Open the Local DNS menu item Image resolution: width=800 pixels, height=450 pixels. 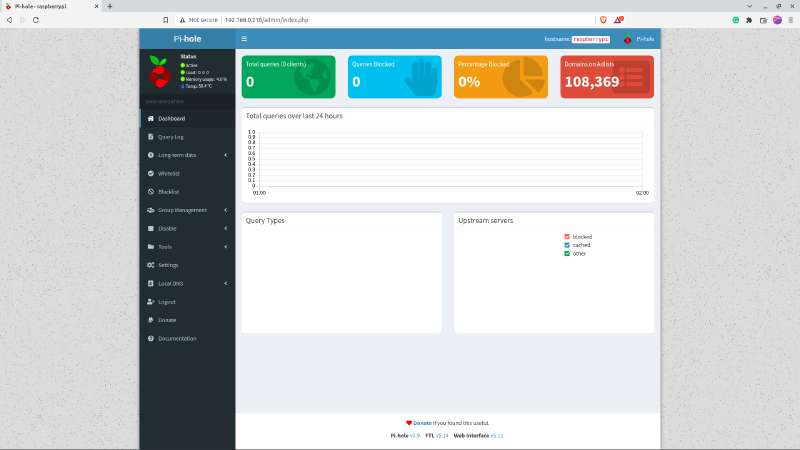170,283
